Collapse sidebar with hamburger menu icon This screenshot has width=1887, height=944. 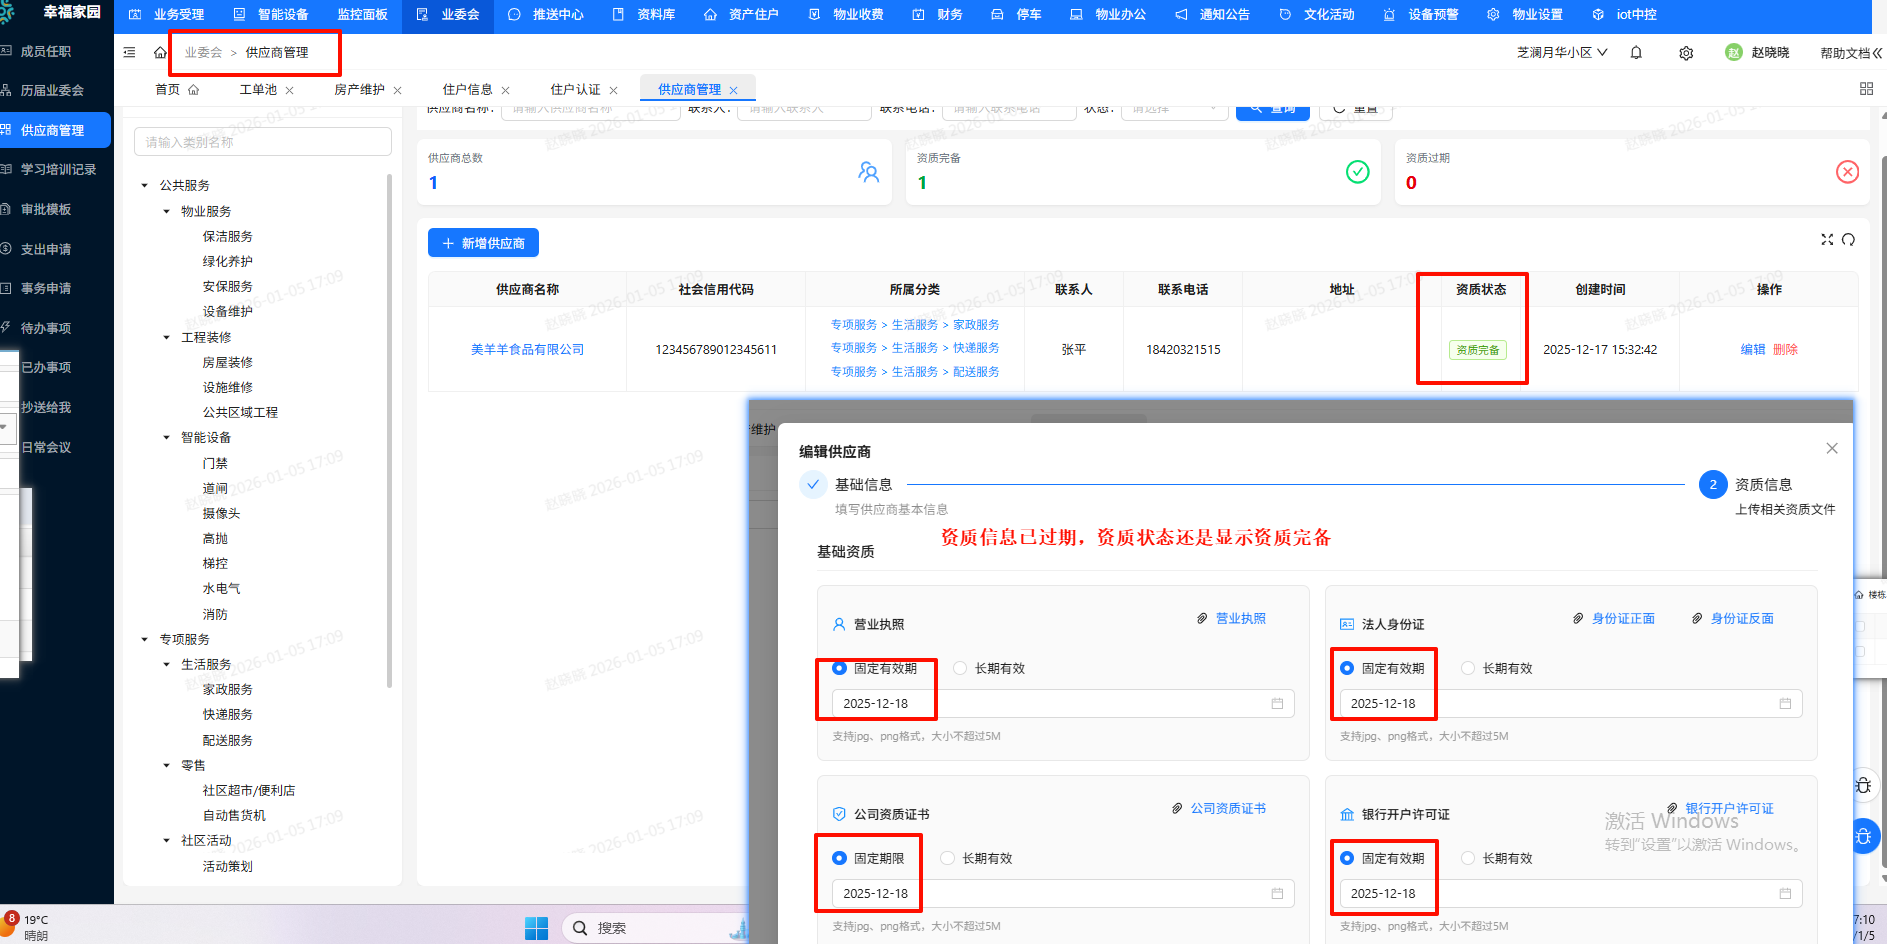(129, 53)
